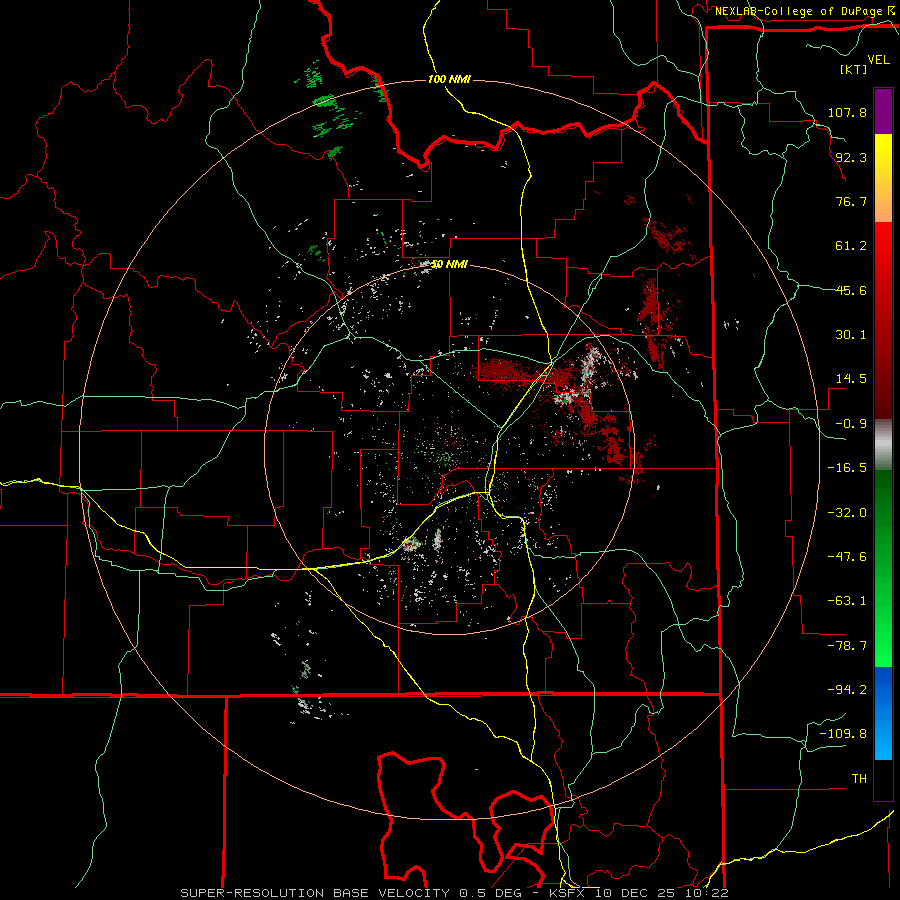Click the -94.2 legend value
Viewport: 900px width, 900px height.
point(847,690)
